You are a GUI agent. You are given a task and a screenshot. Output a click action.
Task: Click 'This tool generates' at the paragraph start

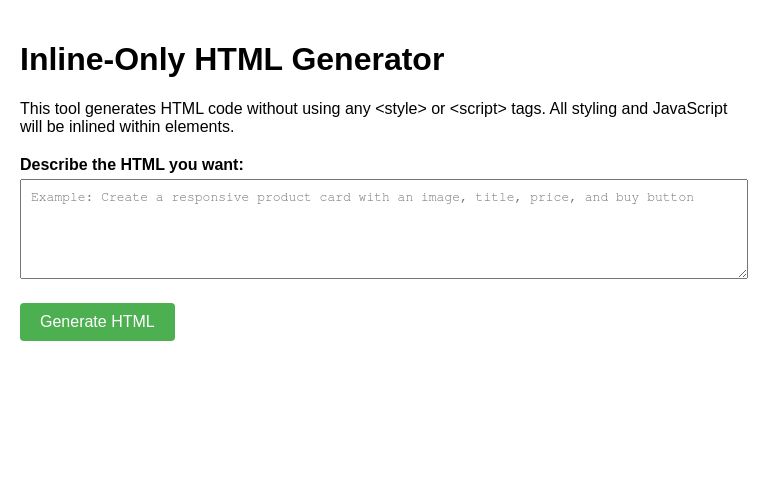click(88, 109)
